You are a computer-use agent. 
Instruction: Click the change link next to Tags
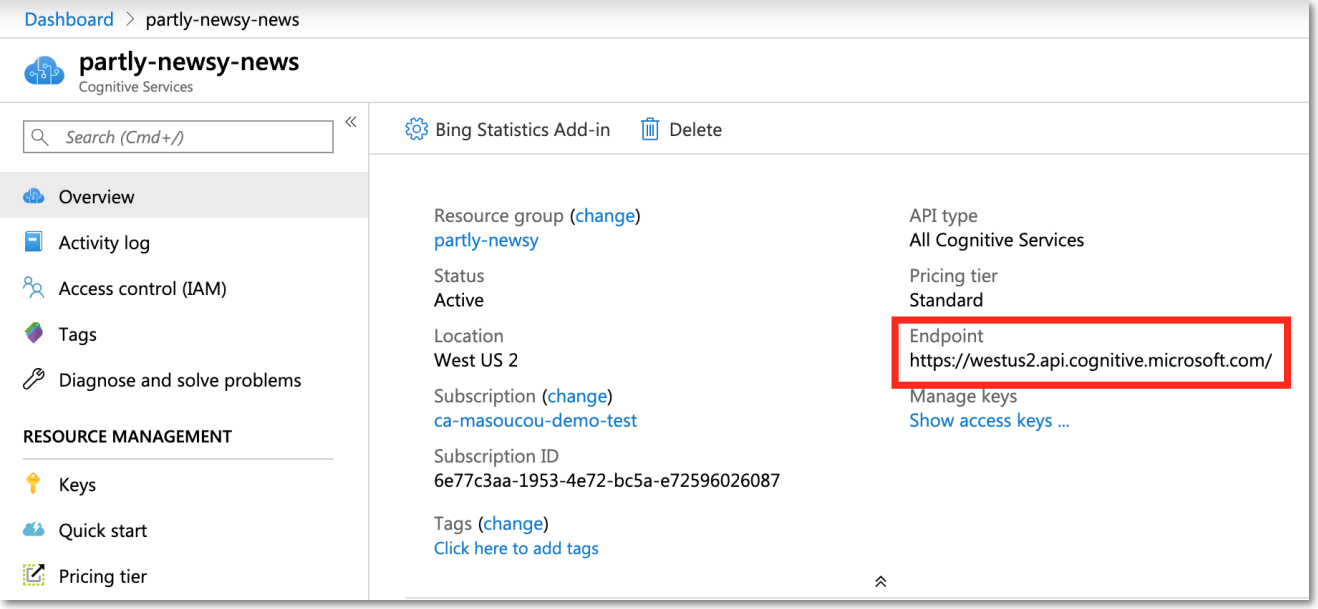click(x=513, y=524)
